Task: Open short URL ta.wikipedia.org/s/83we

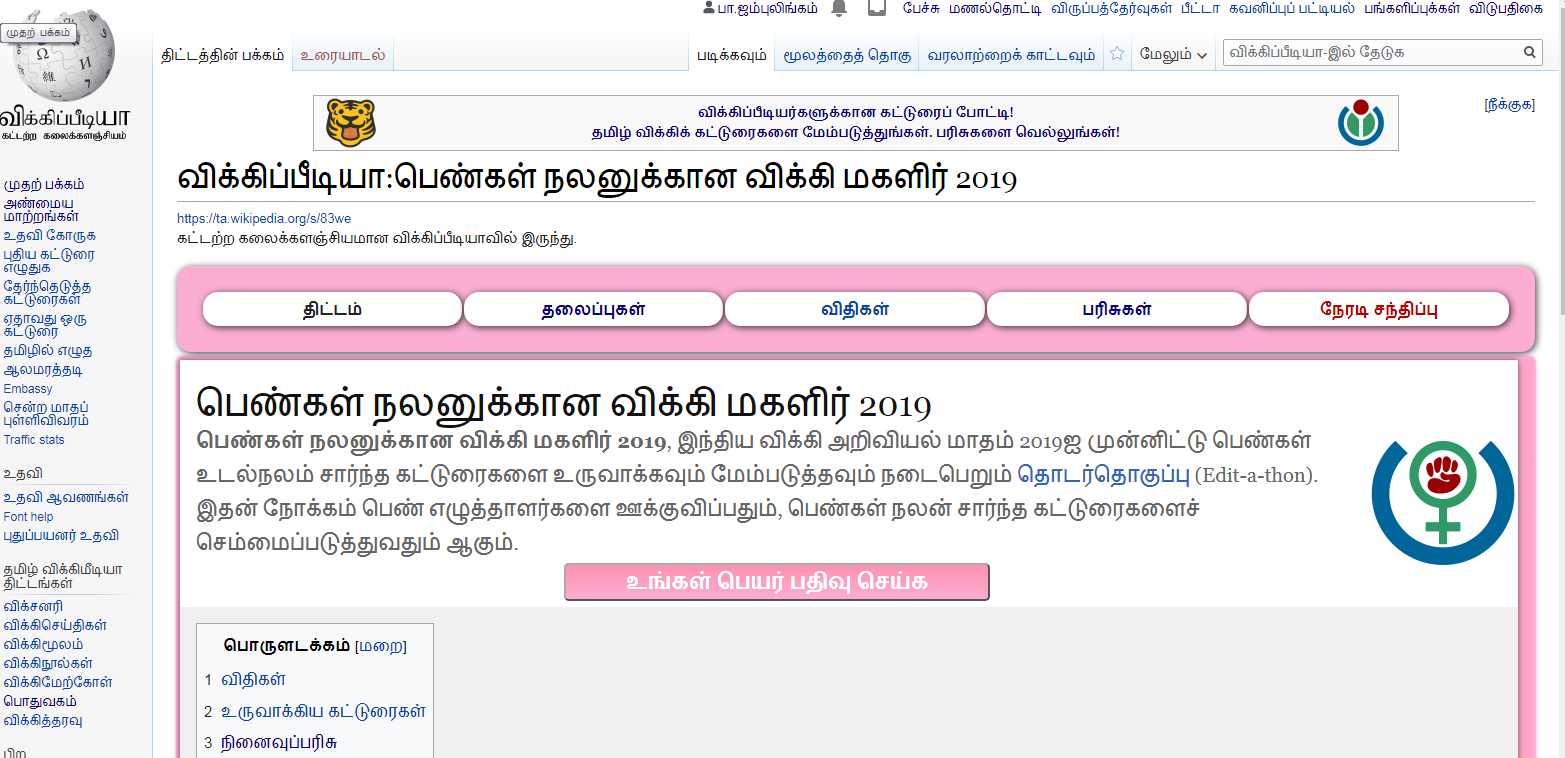Action: coord(264,218)
